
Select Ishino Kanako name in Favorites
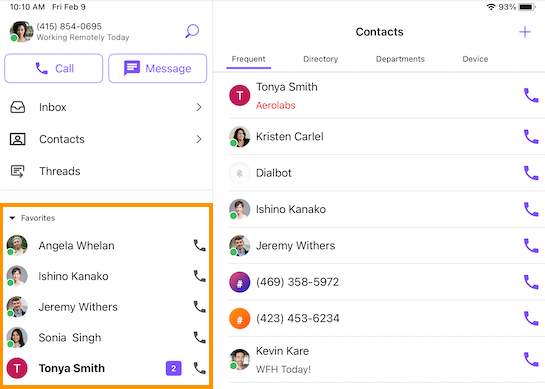tap(73, 276)
